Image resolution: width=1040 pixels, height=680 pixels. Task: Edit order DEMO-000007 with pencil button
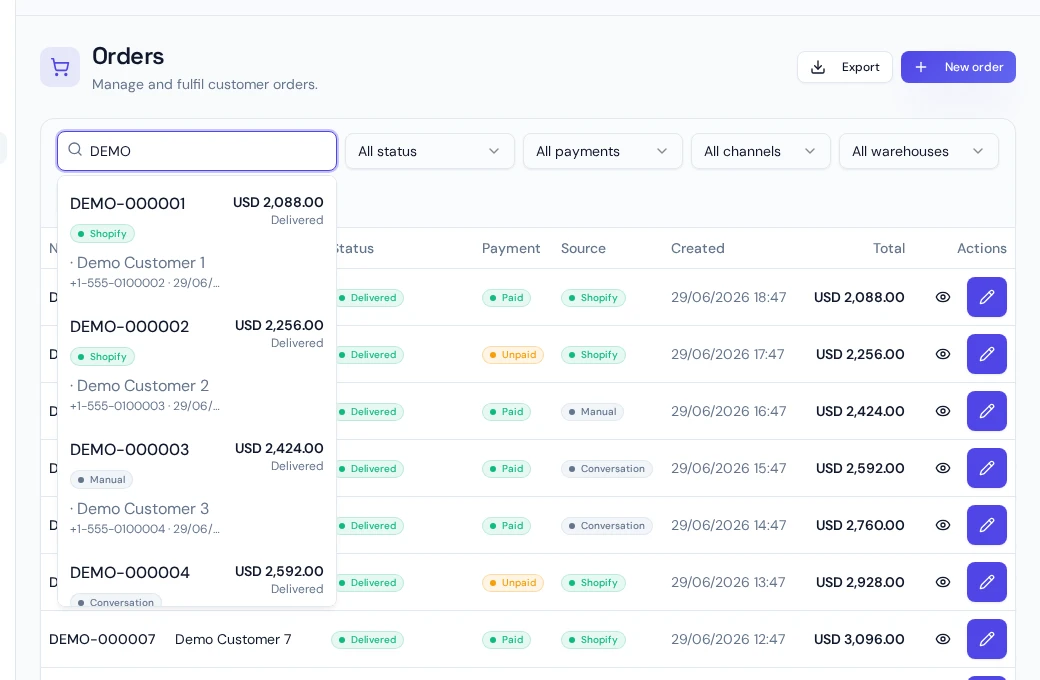[986, 640]
